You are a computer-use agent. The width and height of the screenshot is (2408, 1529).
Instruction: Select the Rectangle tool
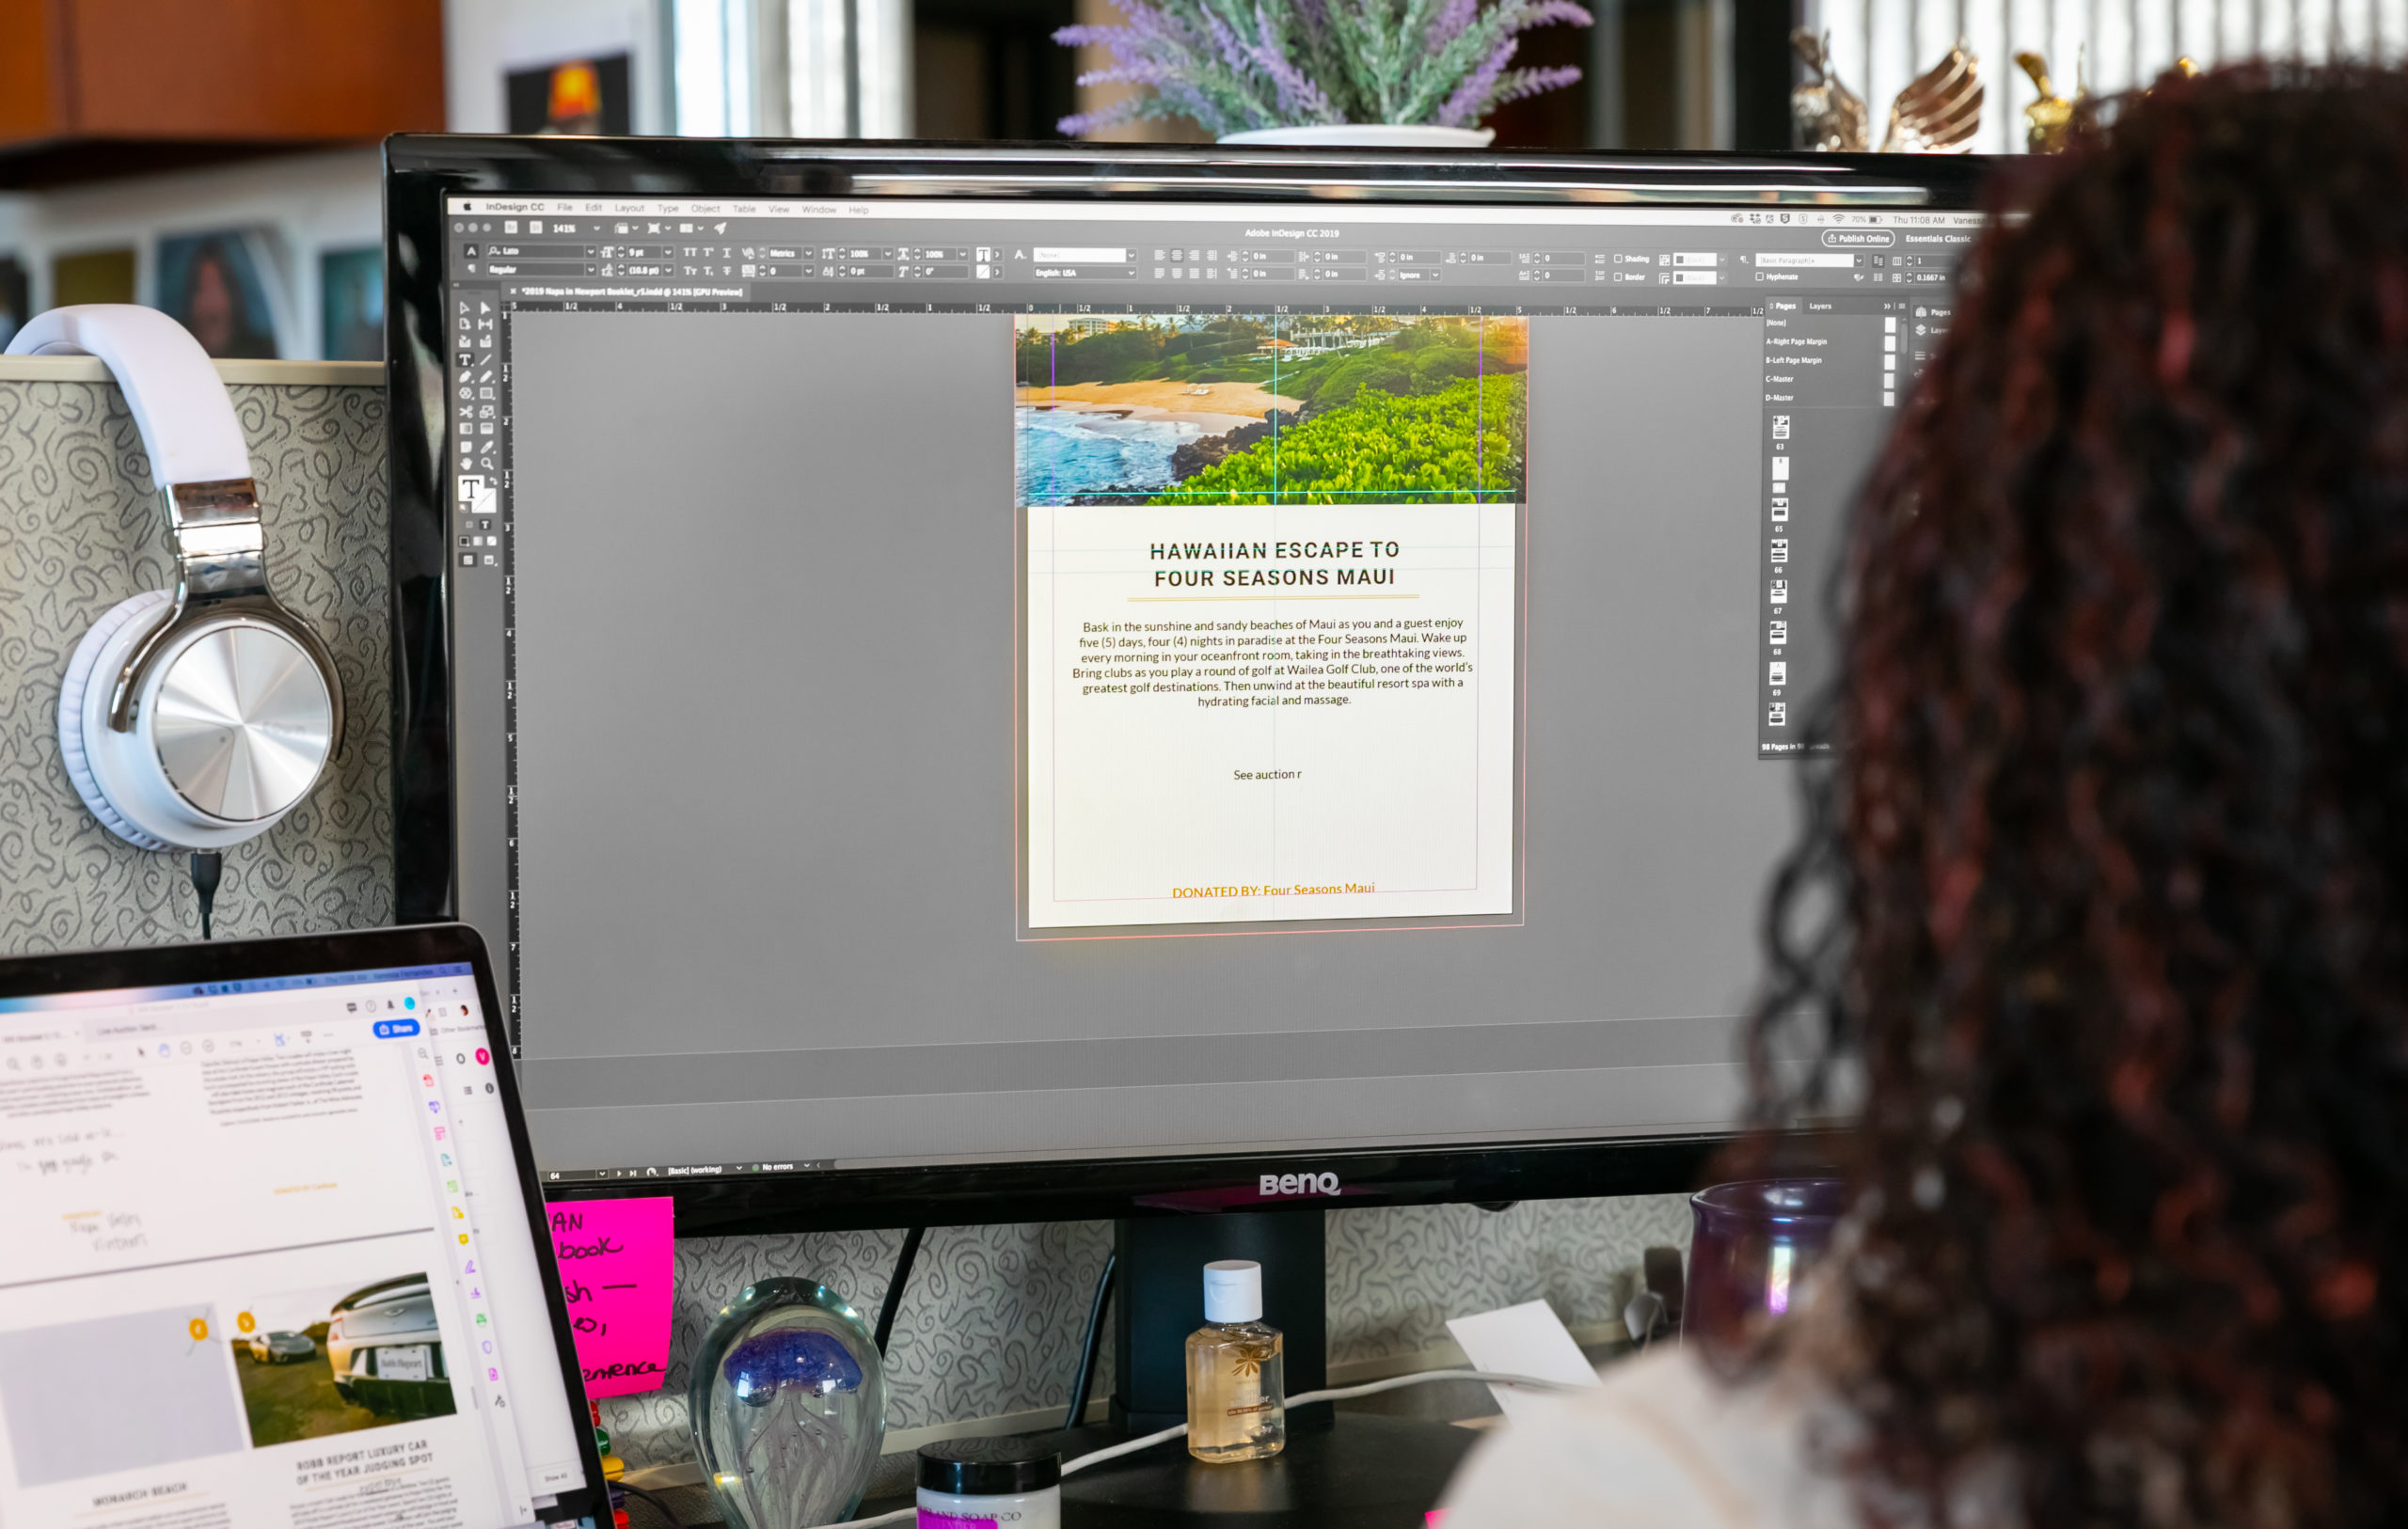(487, 394)
